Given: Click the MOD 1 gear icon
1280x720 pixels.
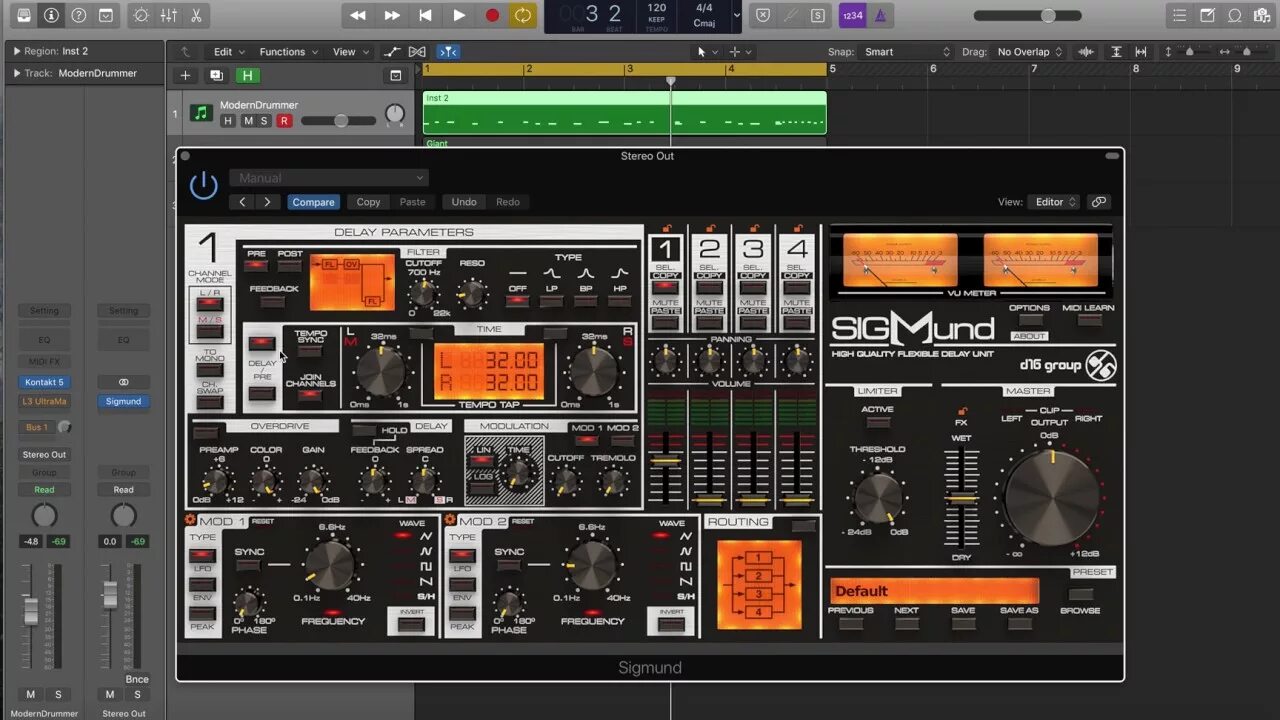Looking at the screenshot, I should [190, 520].
